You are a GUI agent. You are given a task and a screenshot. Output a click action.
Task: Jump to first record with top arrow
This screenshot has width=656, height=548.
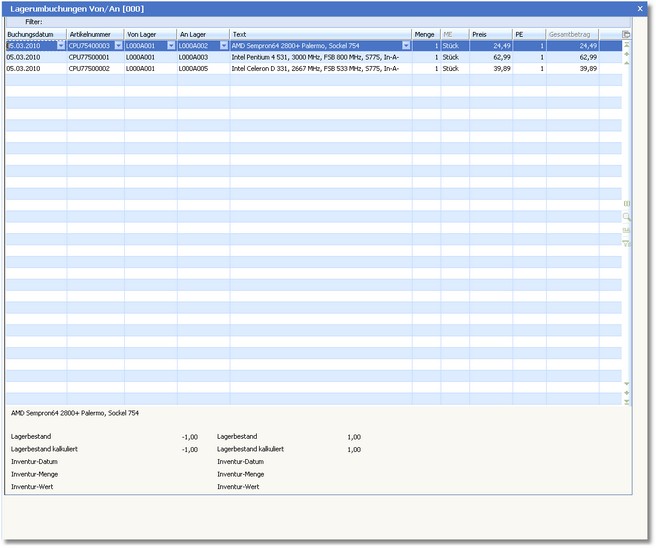click(x=626, y=45)
